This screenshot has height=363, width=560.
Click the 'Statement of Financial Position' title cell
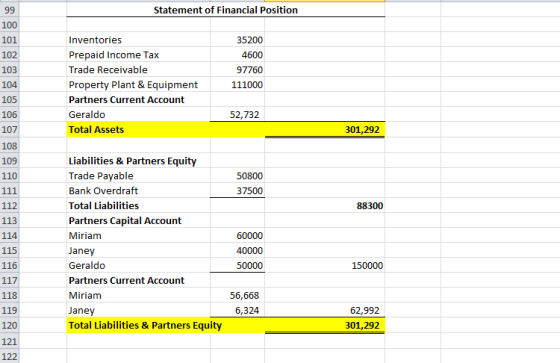point(225,10)
